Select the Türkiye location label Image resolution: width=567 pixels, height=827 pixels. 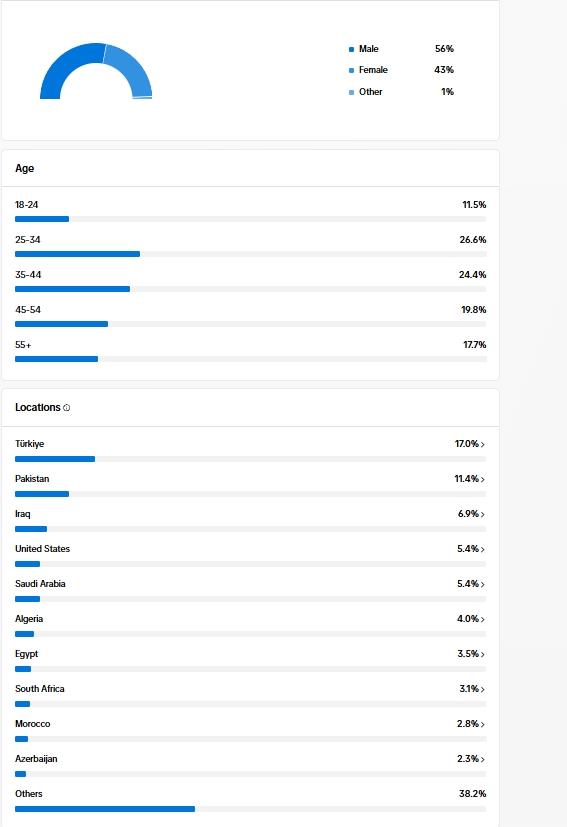click(30, 444)
